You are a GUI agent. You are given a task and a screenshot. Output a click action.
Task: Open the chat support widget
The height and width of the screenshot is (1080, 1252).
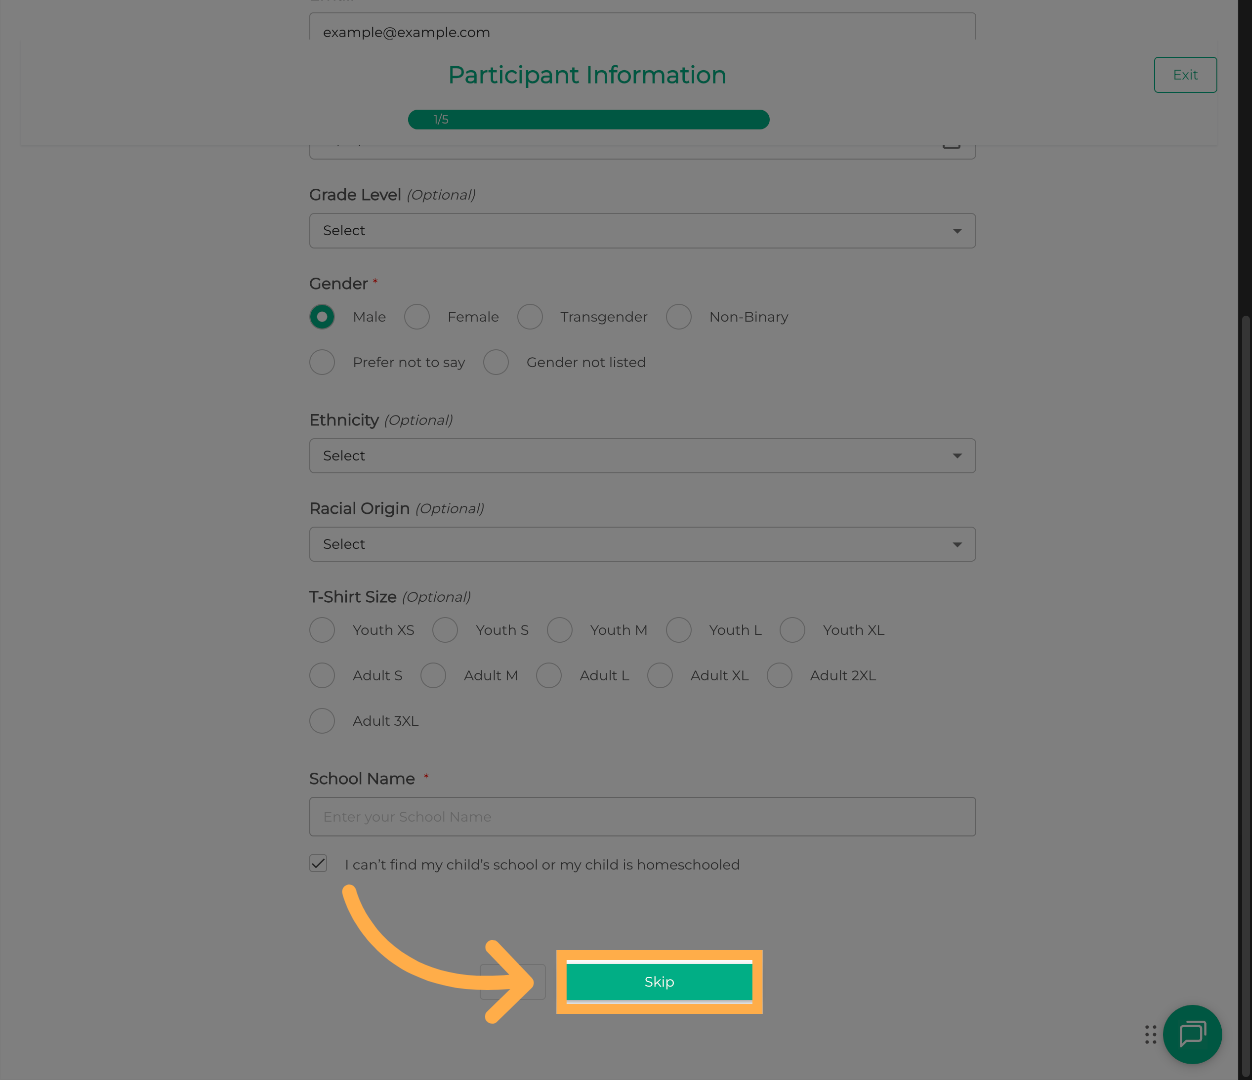pos(1192,1034)
